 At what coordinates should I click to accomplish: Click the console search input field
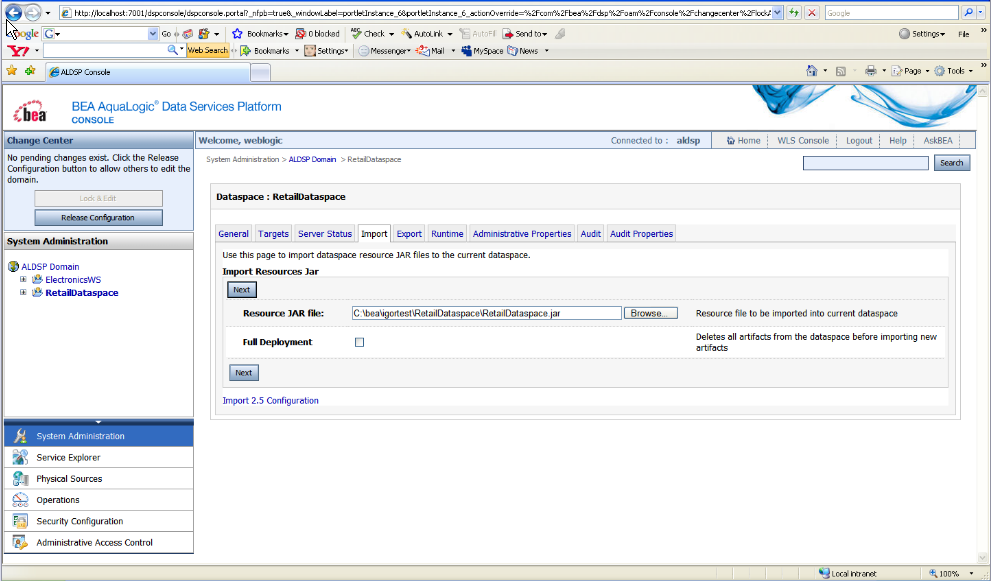(866, 163)
